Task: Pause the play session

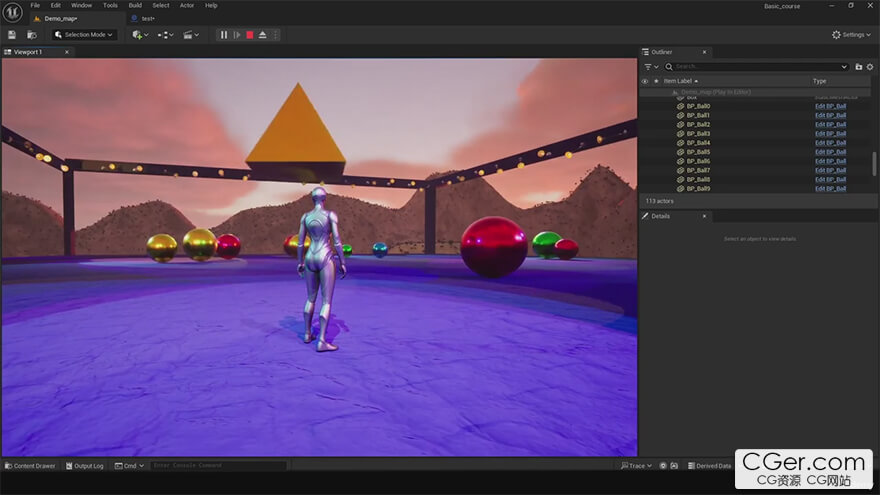Action: coord(224,35)
